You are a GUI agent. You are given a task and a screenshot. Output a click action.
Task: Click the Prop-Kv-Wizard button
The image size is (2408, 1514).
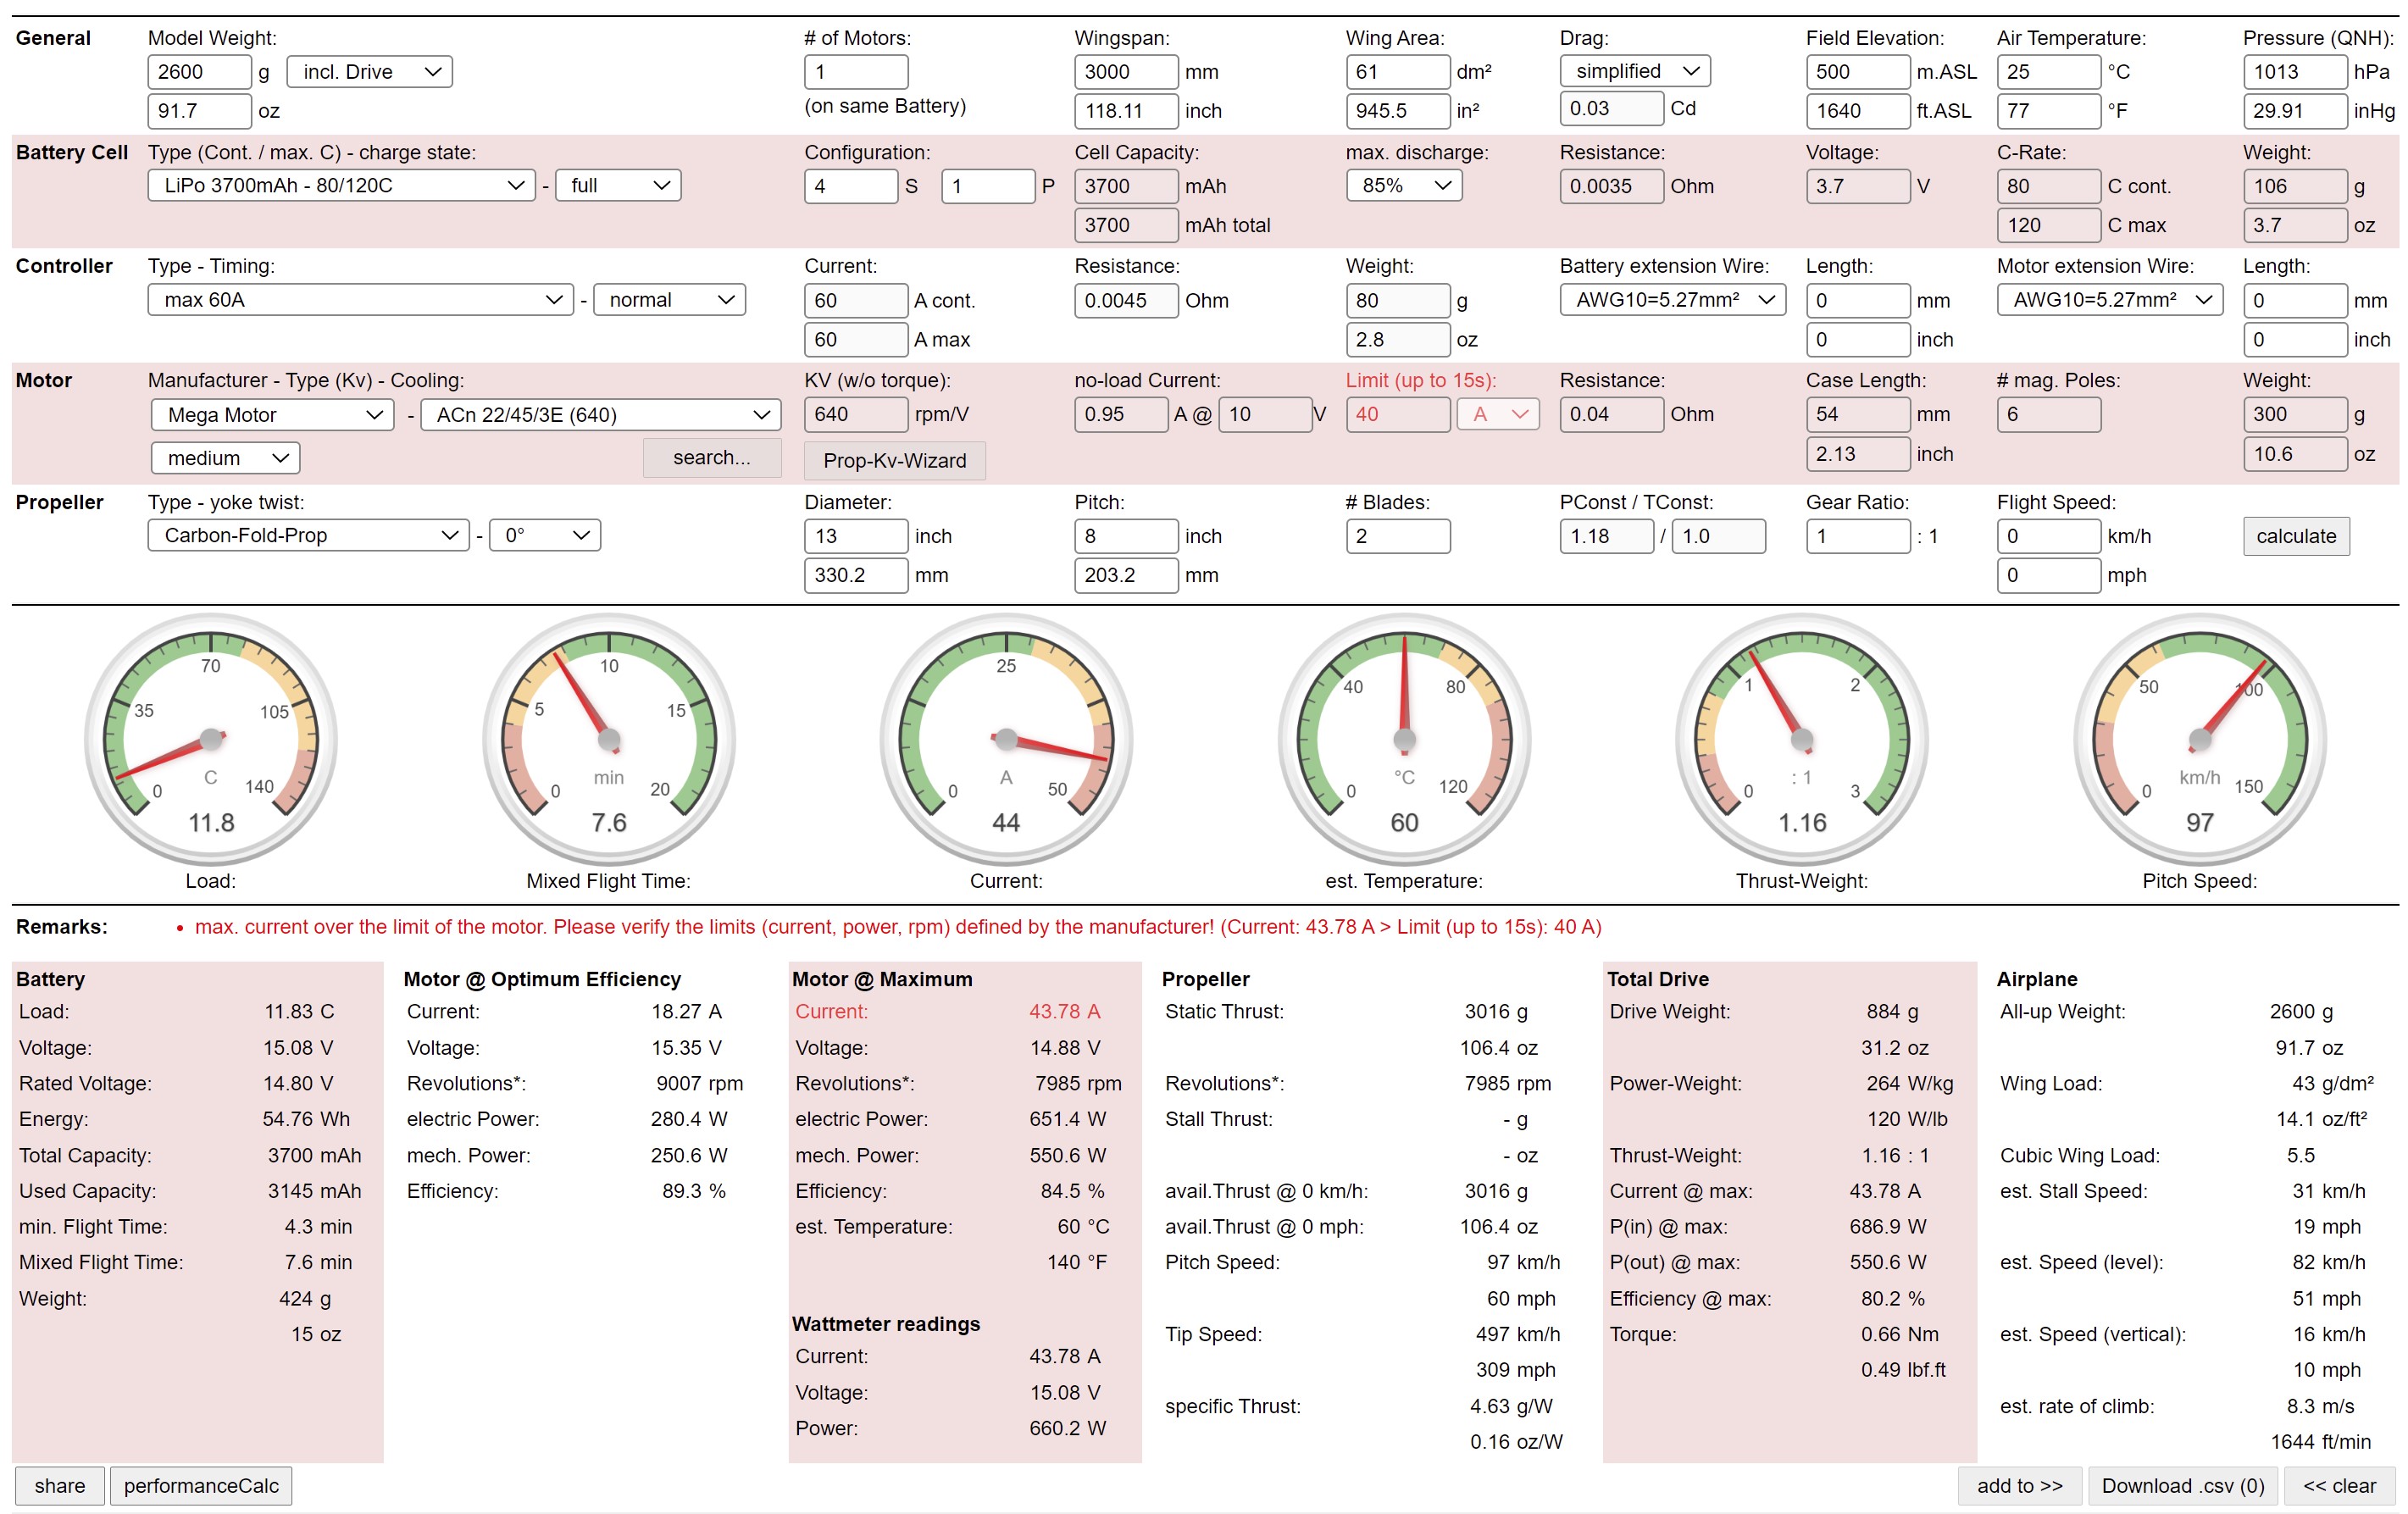coord(894,461)
